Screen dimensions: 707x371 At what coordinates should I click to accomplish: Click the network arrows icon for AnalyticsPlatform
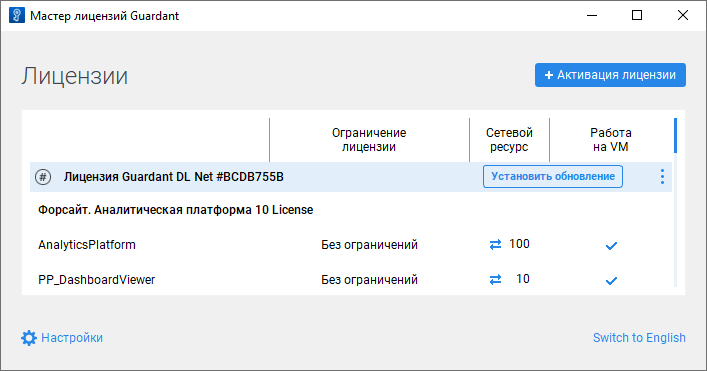(495, 245)
